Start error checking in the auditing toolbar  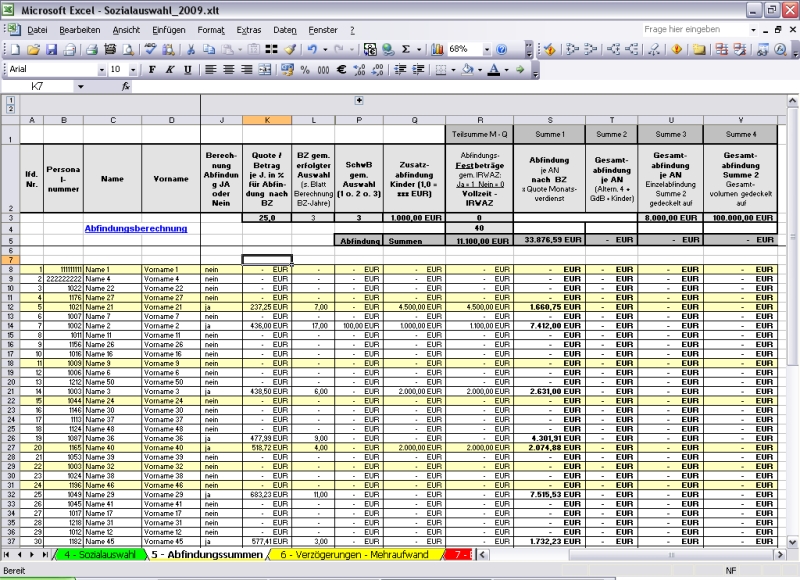(x=549, y=49)
